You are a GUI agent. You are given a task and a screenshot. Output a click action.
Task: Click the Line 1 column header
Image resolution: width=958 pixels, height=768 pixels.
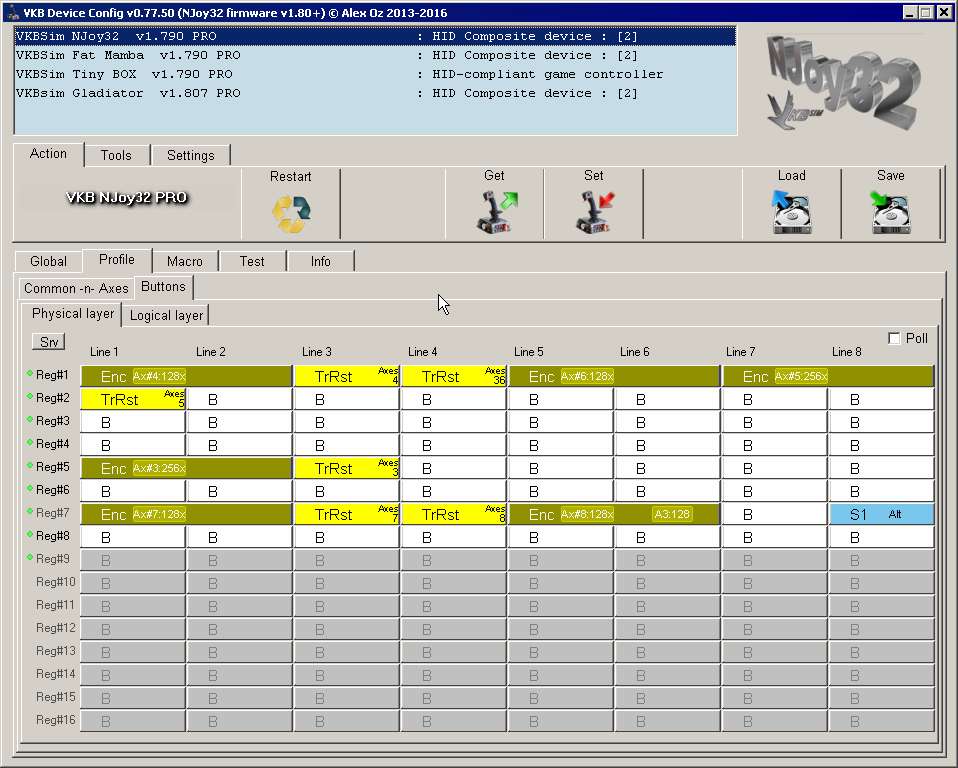coord(104,352)
